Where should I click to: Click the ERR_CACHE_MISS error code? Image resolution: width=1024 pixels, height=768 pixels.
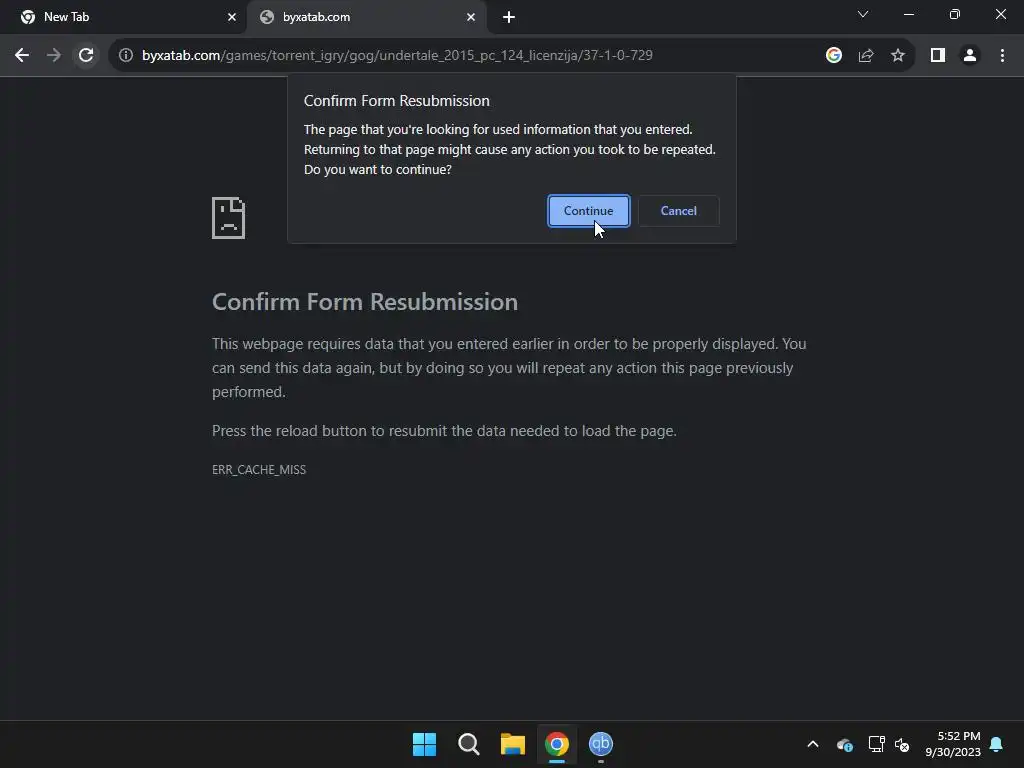(259, 470)
